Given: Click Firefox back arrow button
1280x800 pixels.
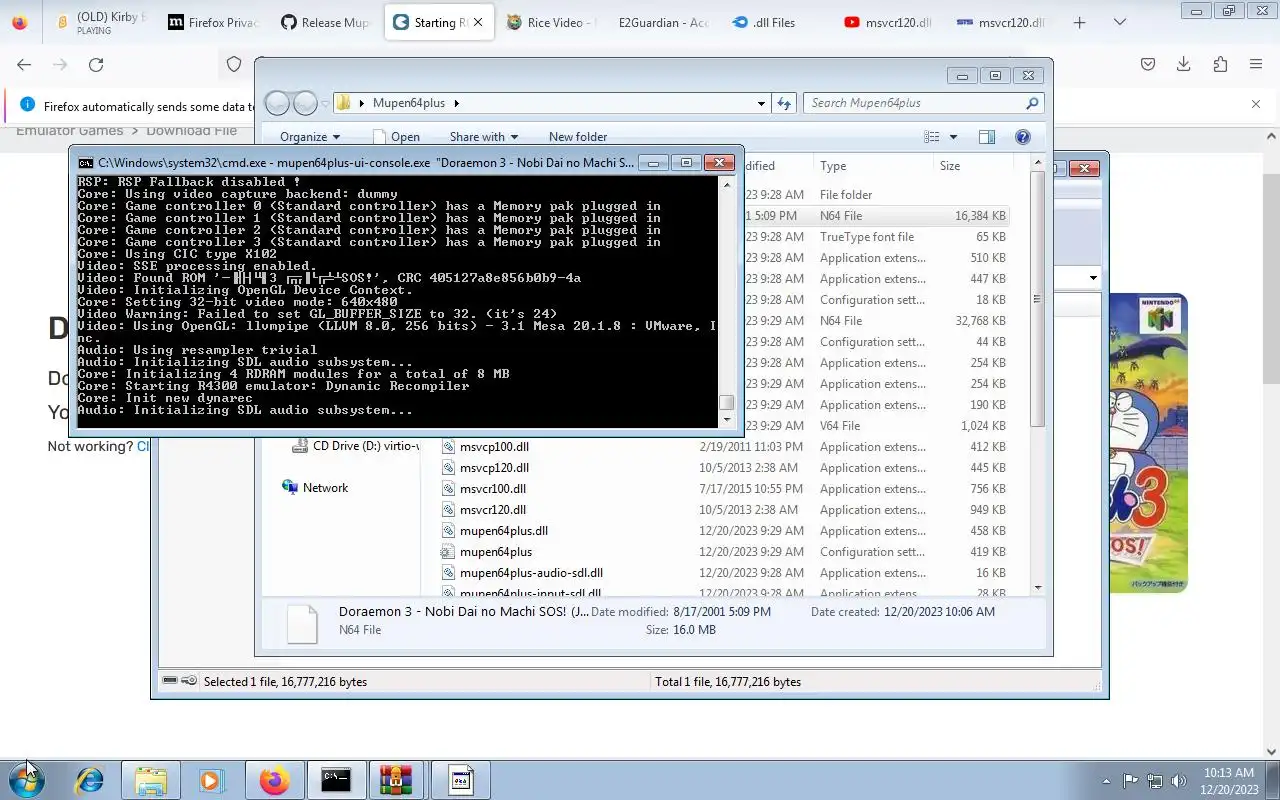Looking at the screenshot, I should 24,64.
